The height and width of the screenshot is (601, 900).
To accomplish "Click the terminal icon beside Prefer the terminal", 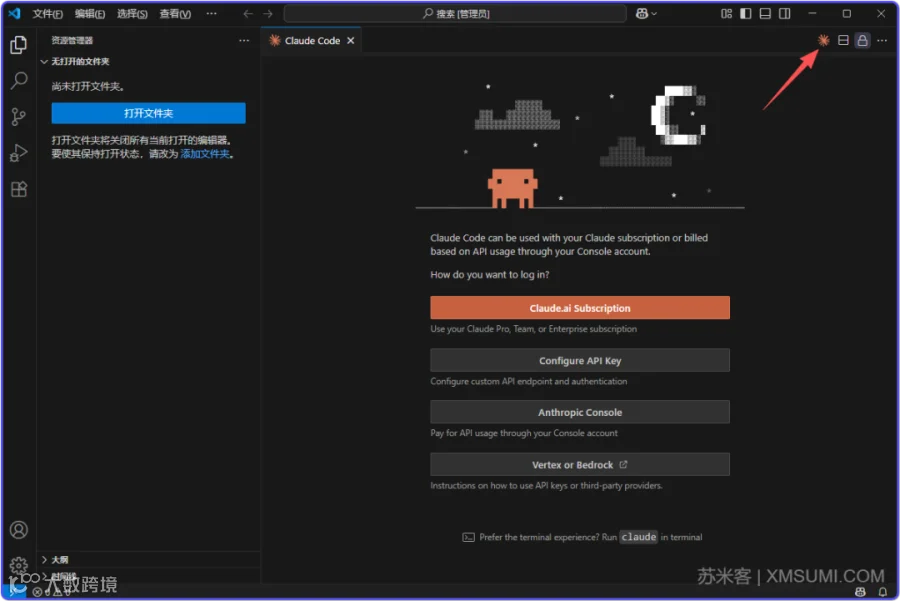I will (468, 537).
